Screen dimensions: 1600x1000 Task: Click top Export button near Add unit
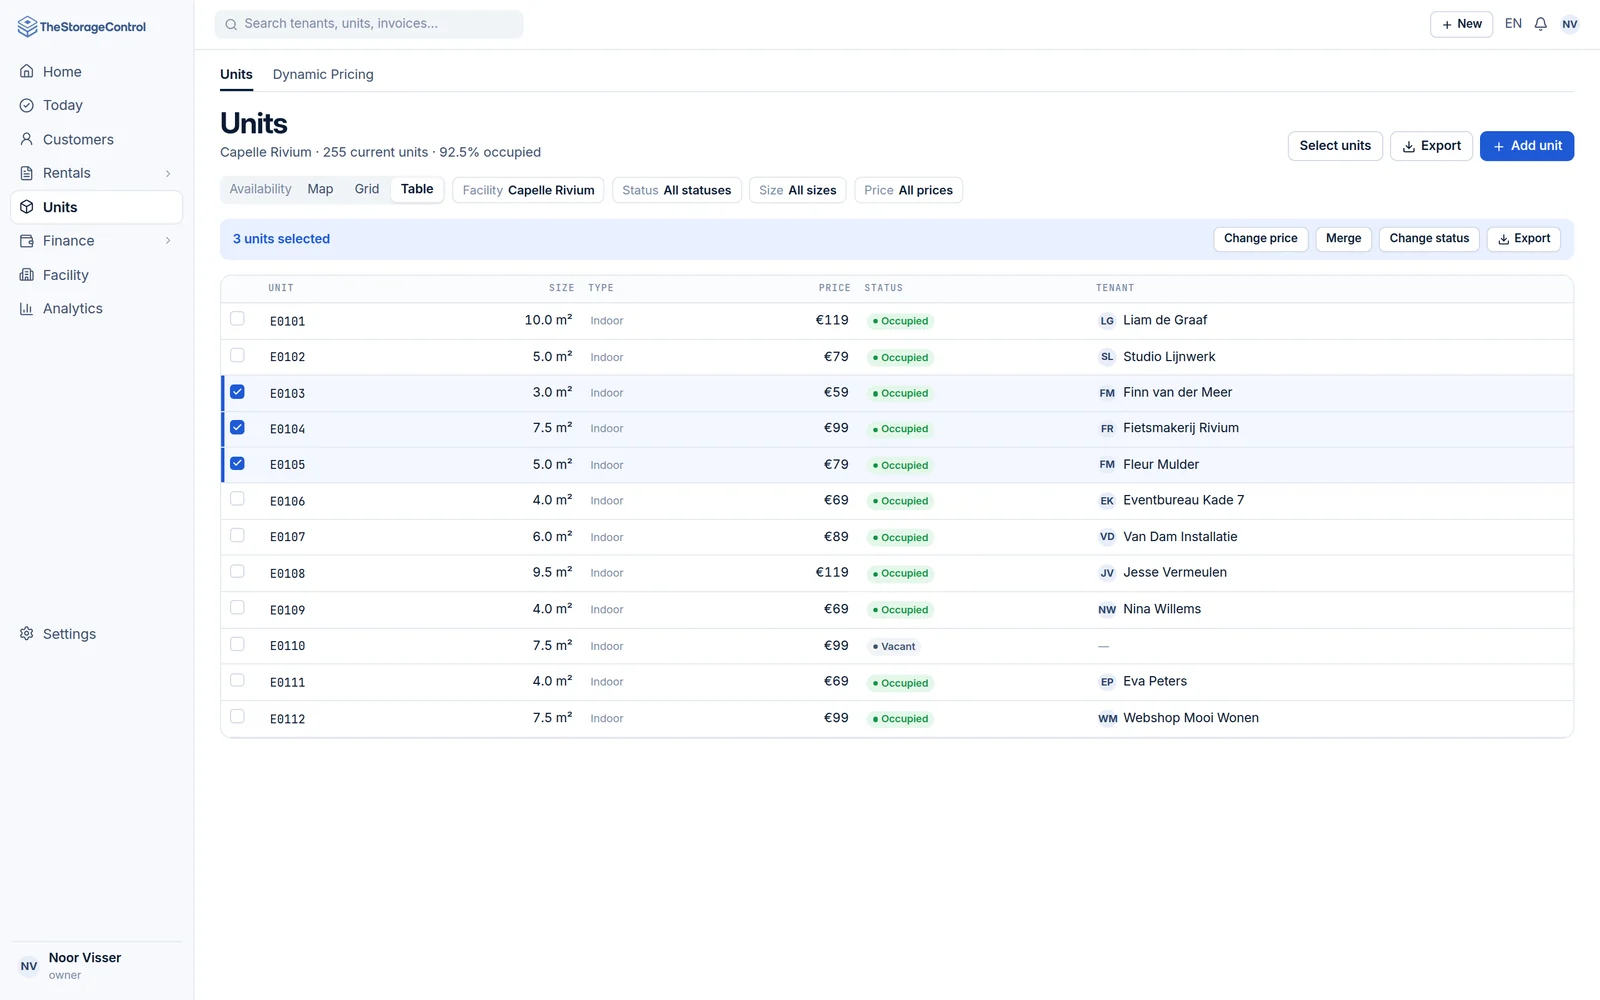[1431, 146]
